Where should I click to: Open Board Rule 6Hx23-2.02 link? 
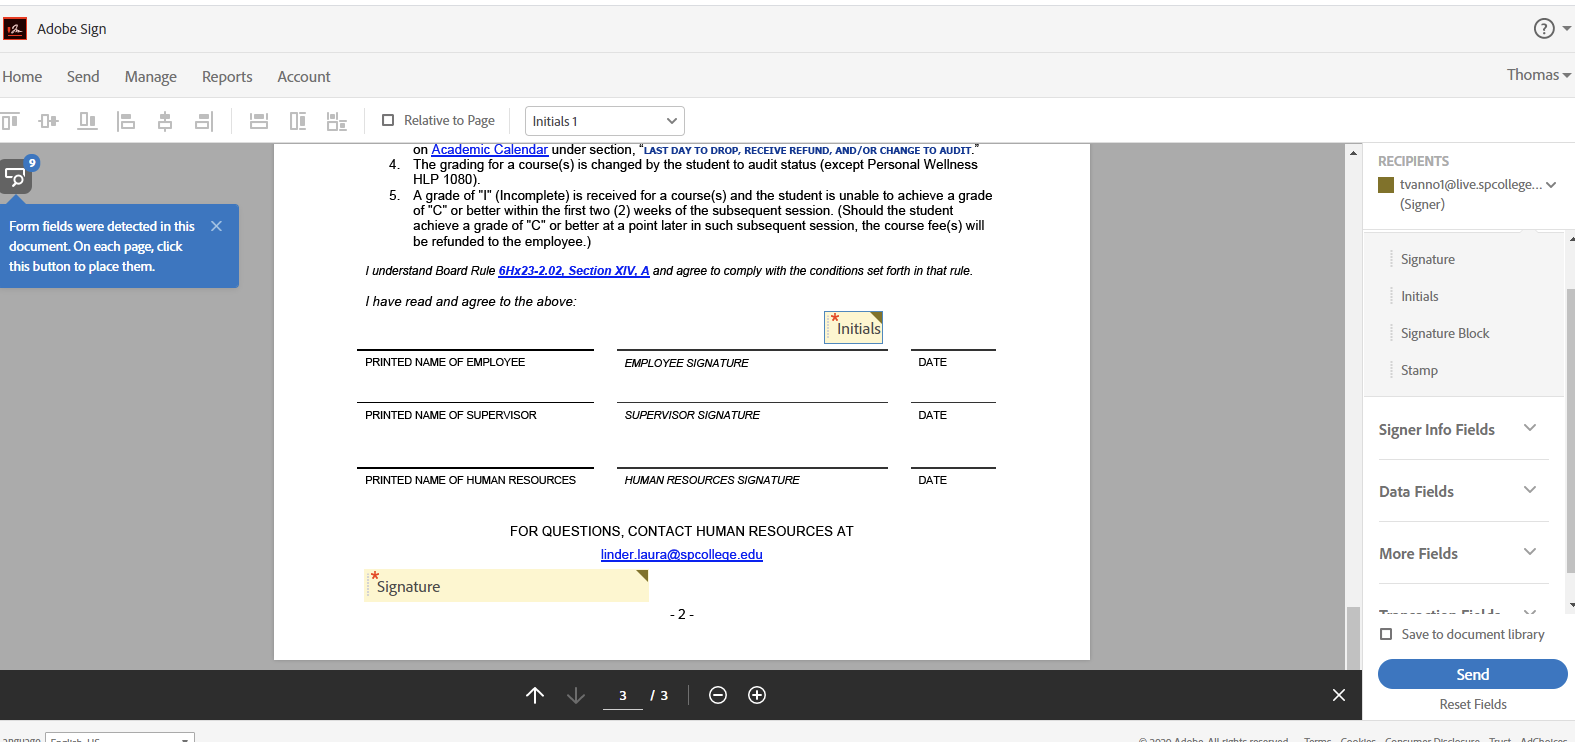[574, 271]
